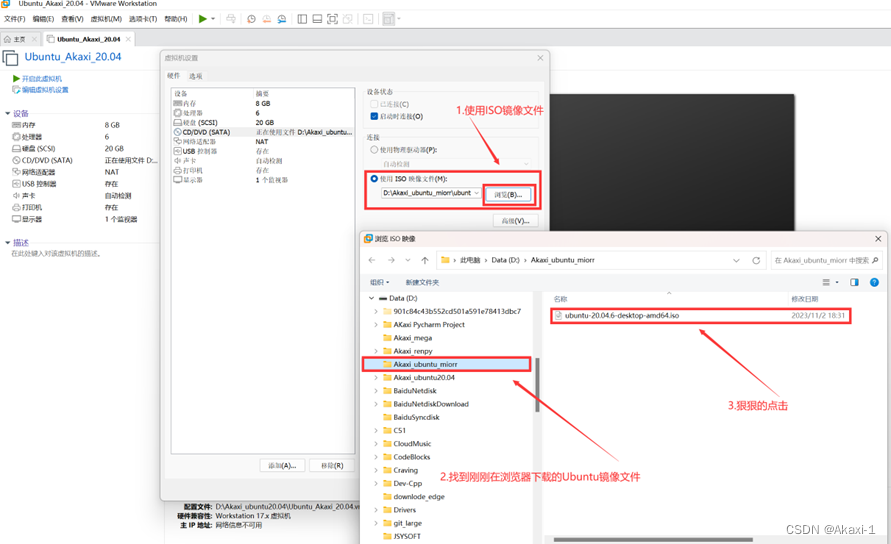Click the blue help question mark icon
This screenshot has height=544, width=891.
coord(874,282)
